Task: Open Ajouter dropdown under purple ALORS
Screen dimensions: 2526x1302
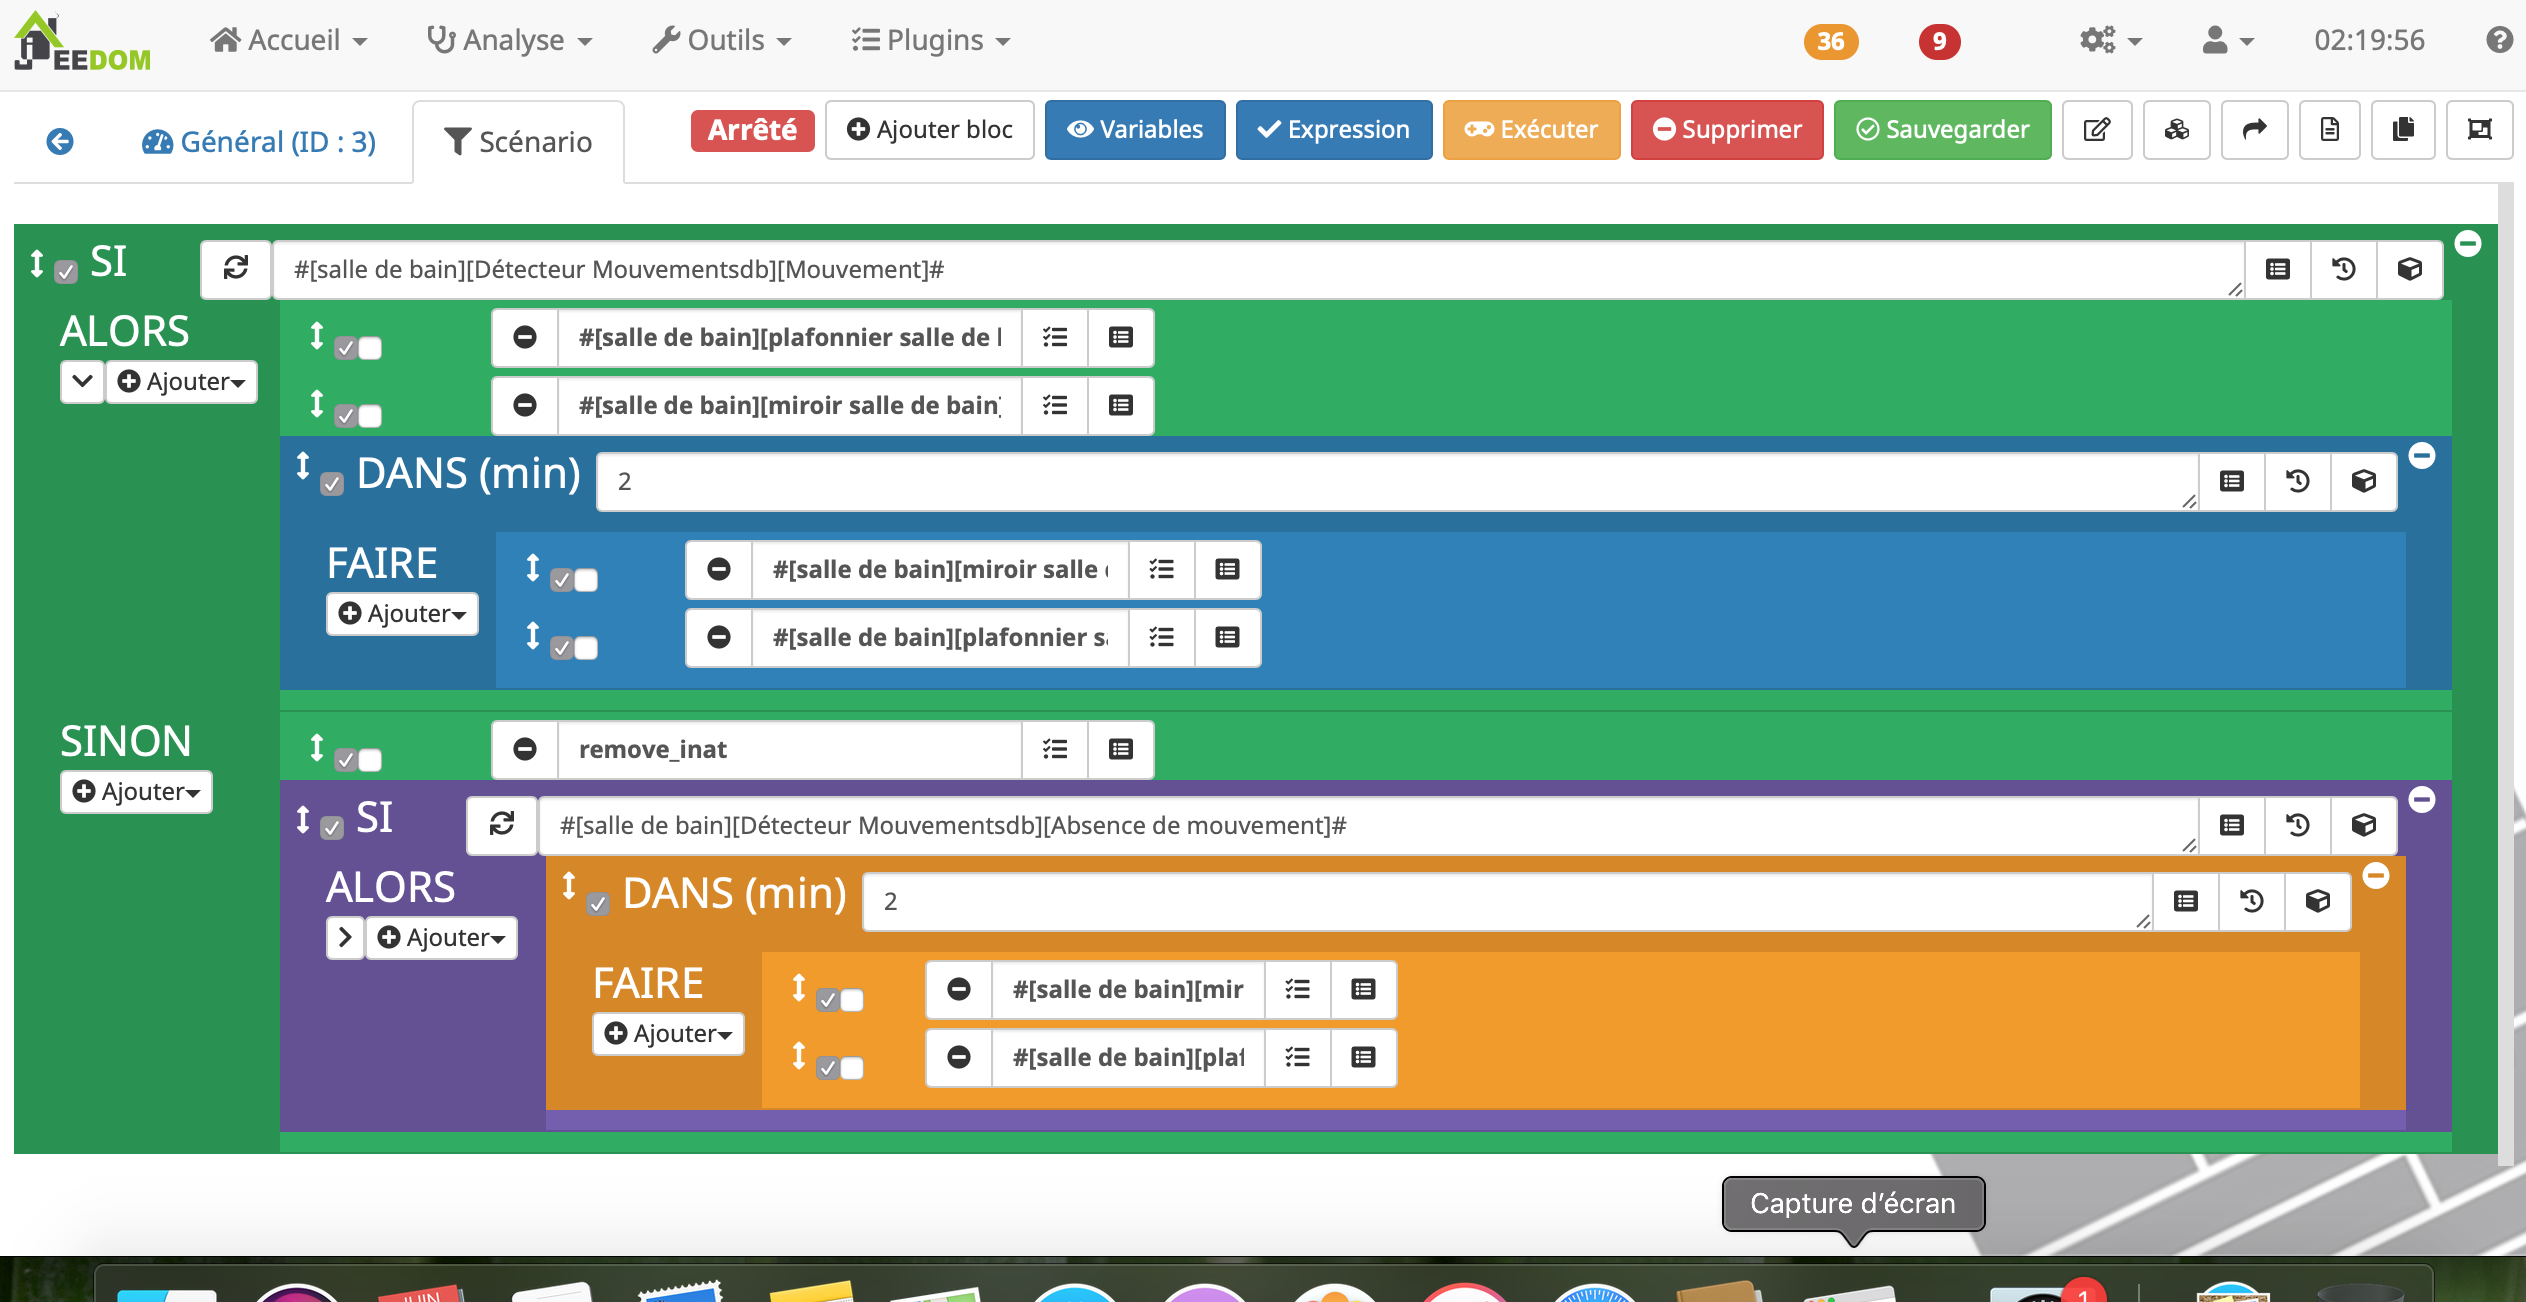Action: [x=442, y=938]
